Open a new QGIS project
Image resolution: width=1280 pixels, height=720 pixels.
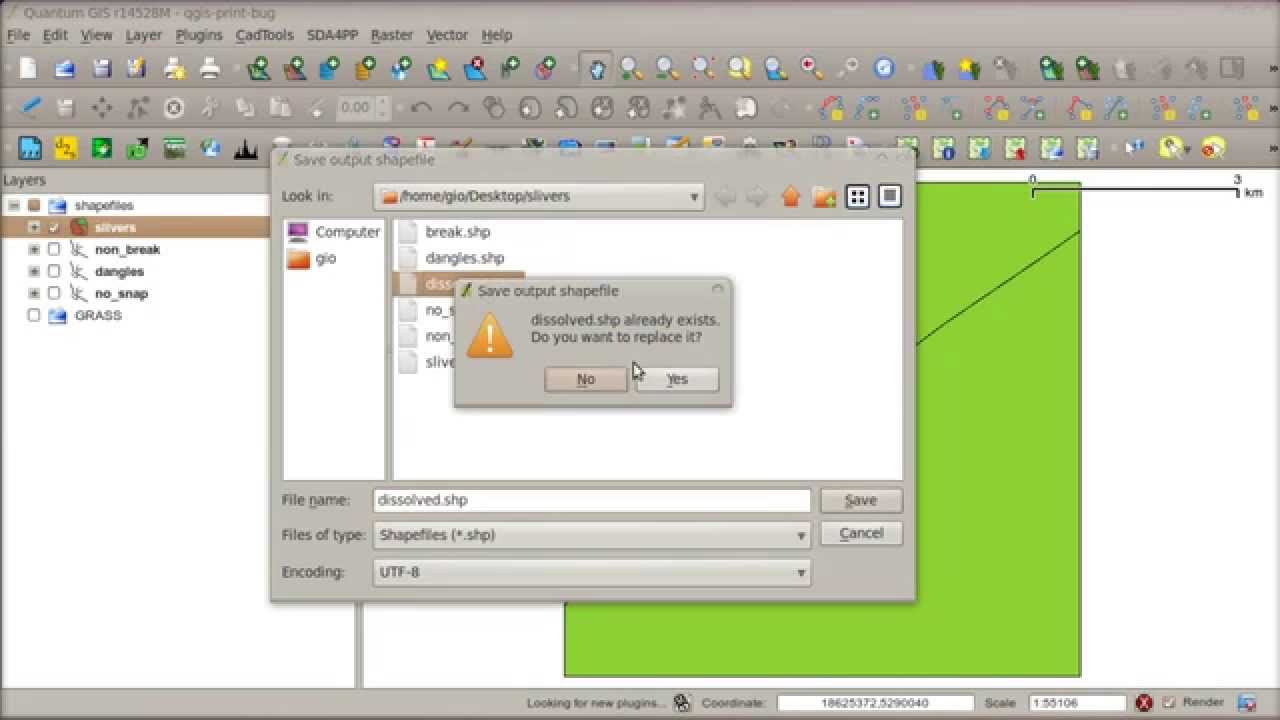[27, 70]
